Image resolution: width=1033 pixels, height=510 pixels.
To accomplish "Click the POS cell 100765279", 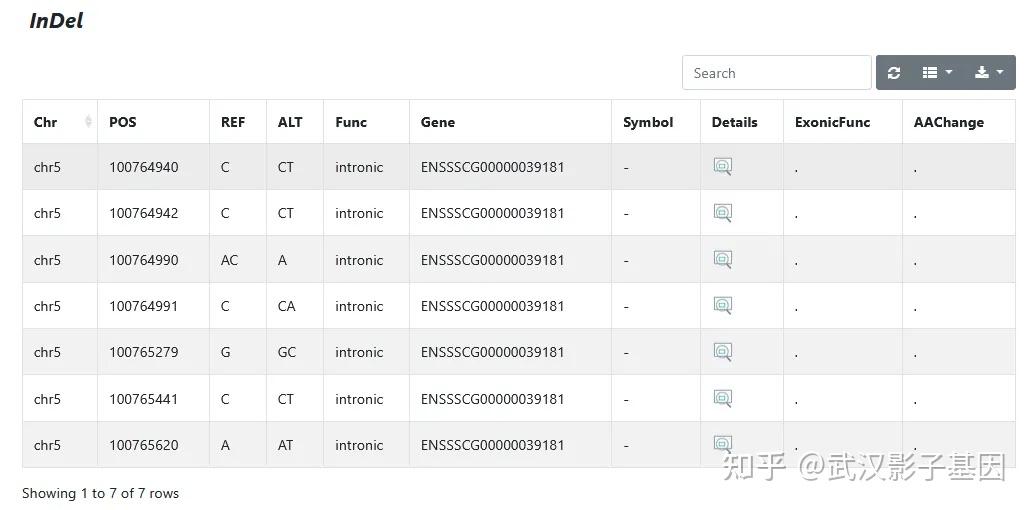I will 144,352.
